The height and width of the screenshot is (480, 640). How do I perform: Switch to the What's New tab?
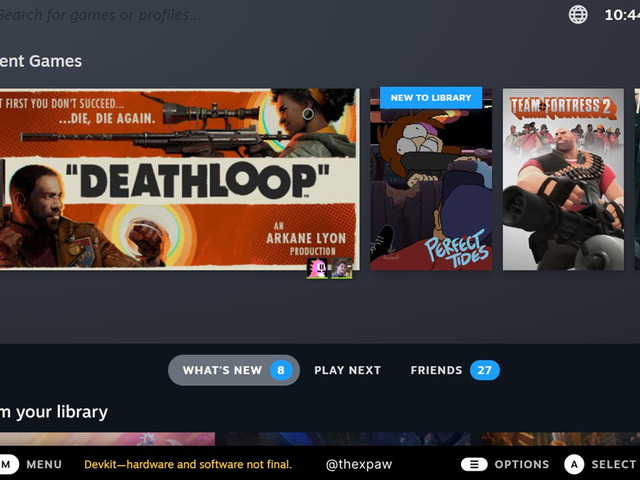pos(222,370)
